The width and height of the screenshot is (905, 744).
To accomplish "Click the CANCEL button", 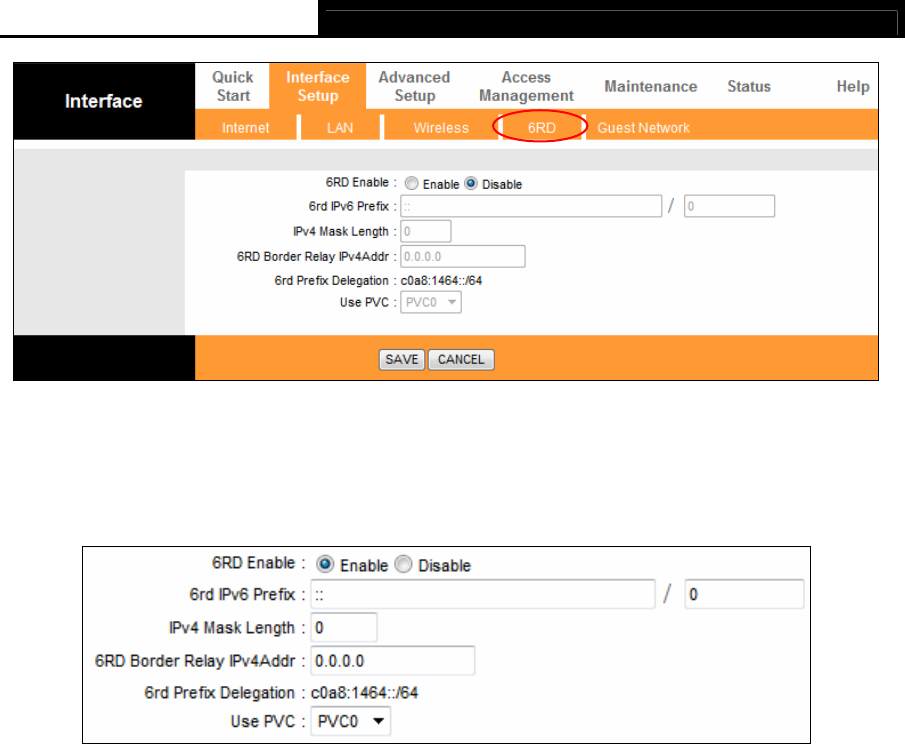I will (461, 360).
